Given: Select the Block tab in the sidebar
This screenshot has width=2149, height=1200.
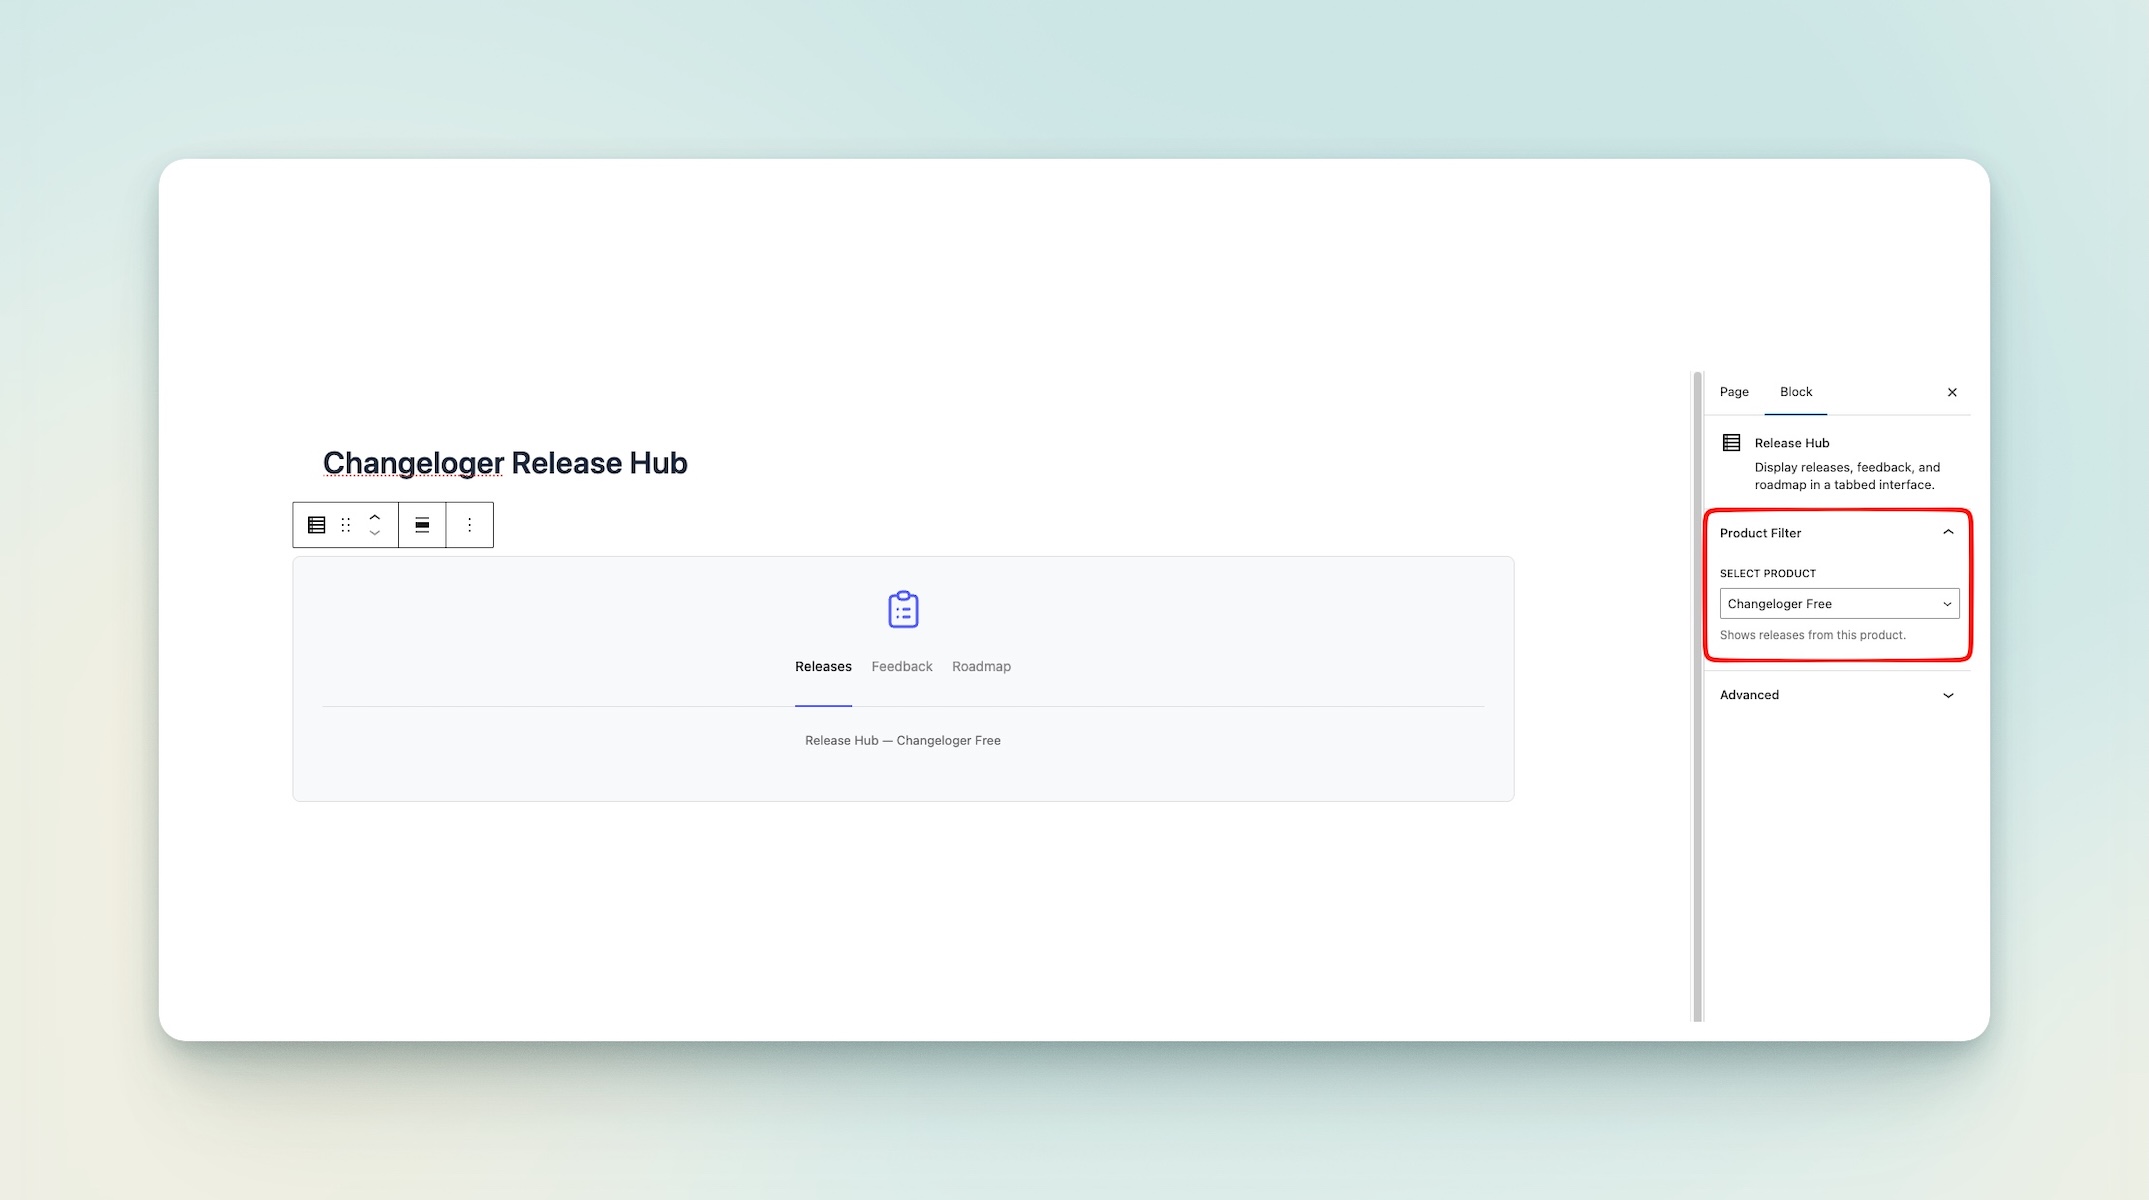Looking at the screenshot, I should pyautogui.click(x=1795, y=391).
